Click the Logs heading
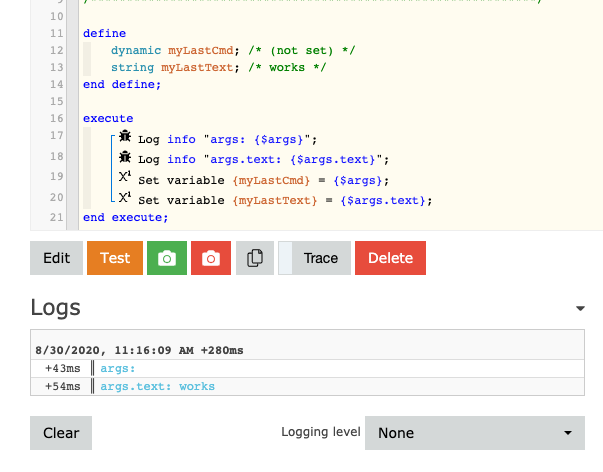This screenshot has height=472, width=603. tap(55, 308)
